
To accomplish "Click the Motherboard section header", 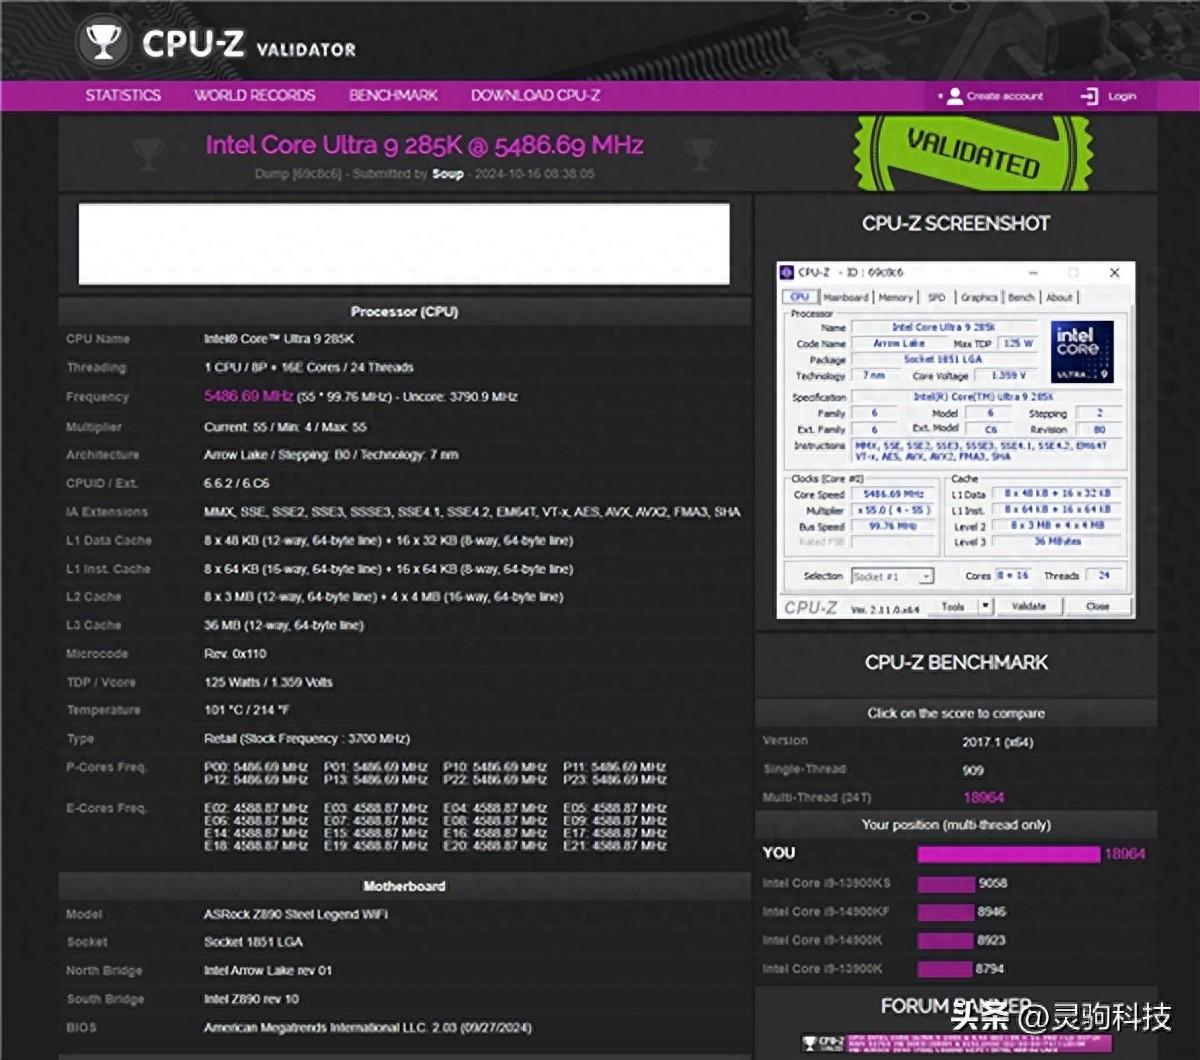I will click(404, 886).
